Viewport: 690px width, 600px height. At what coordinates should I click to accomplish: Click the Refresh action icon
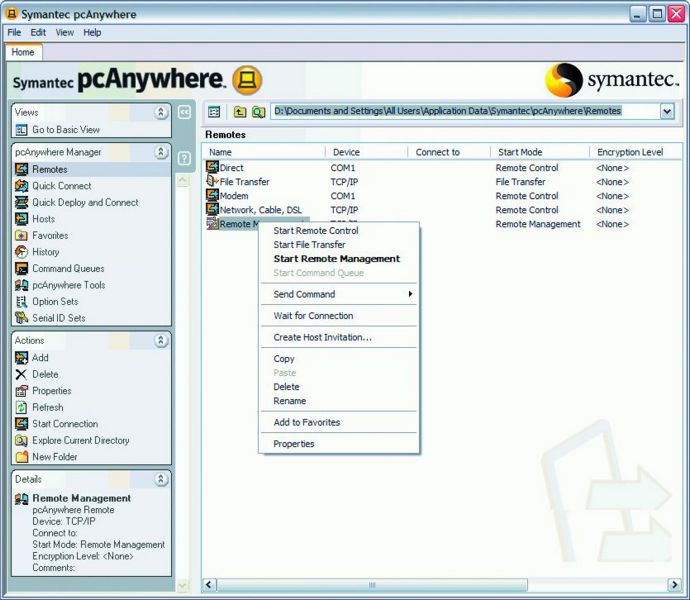pos(22,407)
